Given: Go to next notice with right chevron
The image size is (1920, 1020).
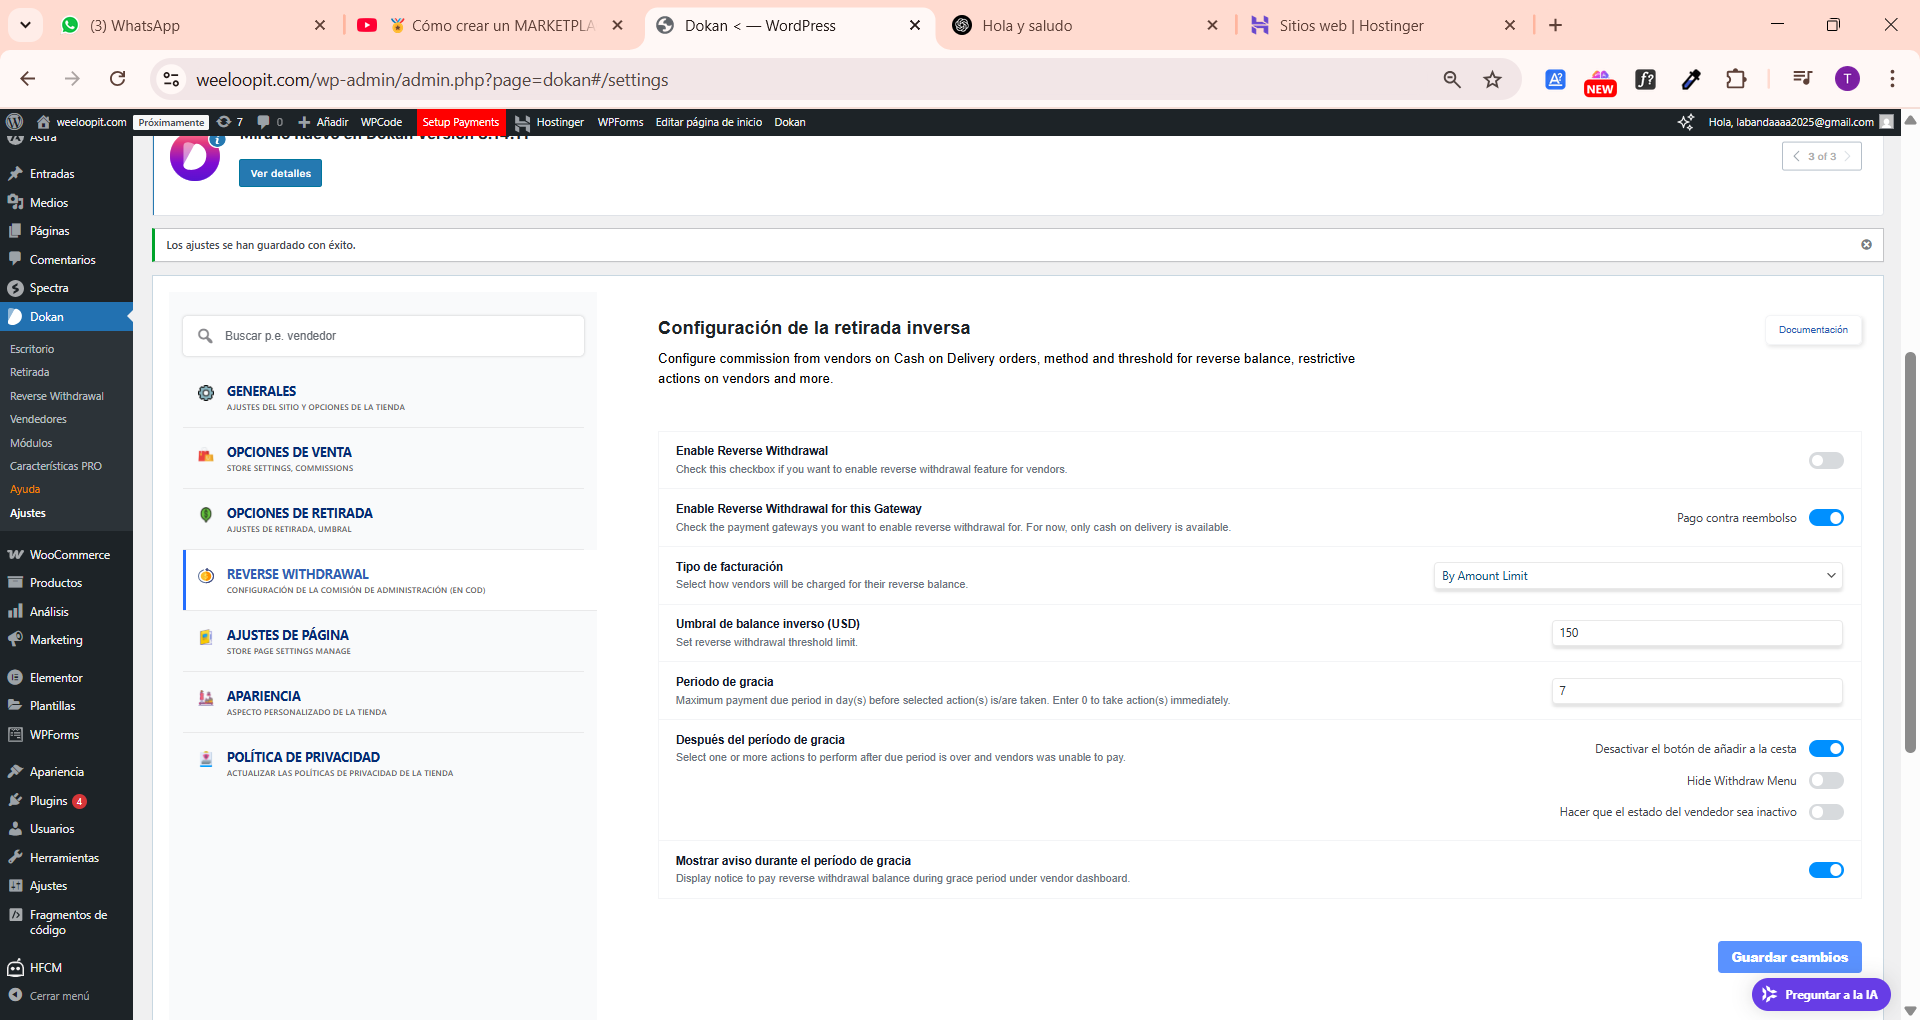Looking at the screenshot, I should click(x=1848, y=156).
